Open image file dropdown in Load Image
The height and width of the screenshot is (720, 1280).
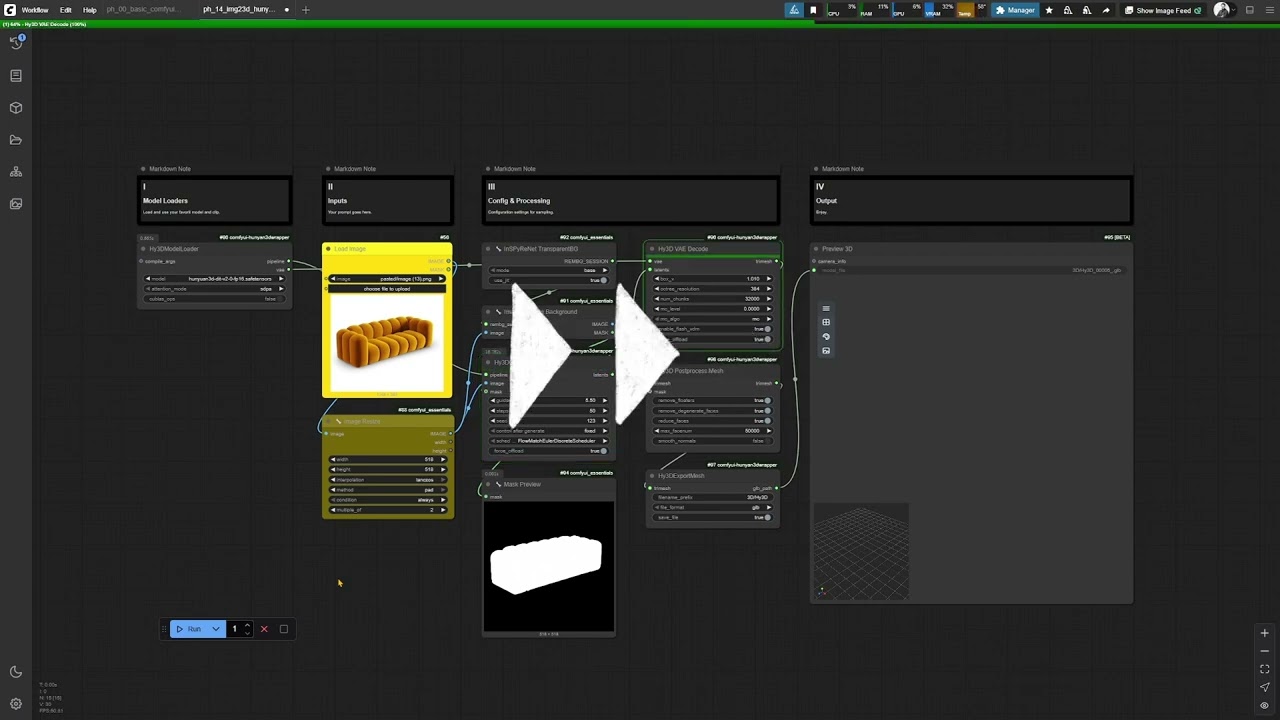click(x=388, y=279)
